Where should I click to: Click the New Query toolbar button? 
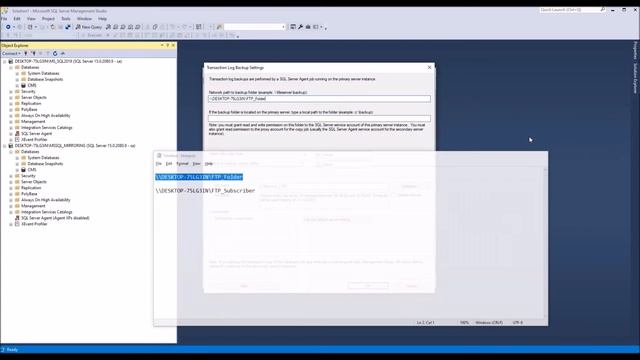coord(89,27)
